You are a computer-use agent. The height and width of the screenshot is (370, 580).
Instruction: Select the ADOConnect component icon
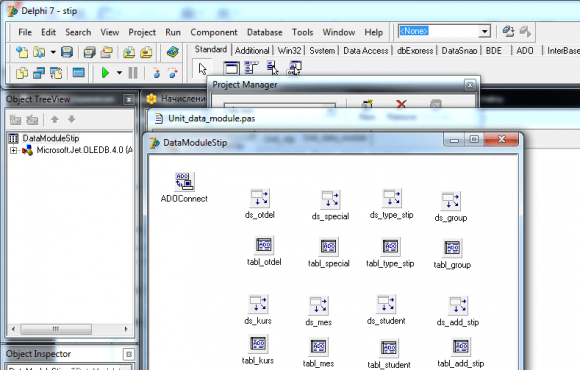click(x=184, y=181)
